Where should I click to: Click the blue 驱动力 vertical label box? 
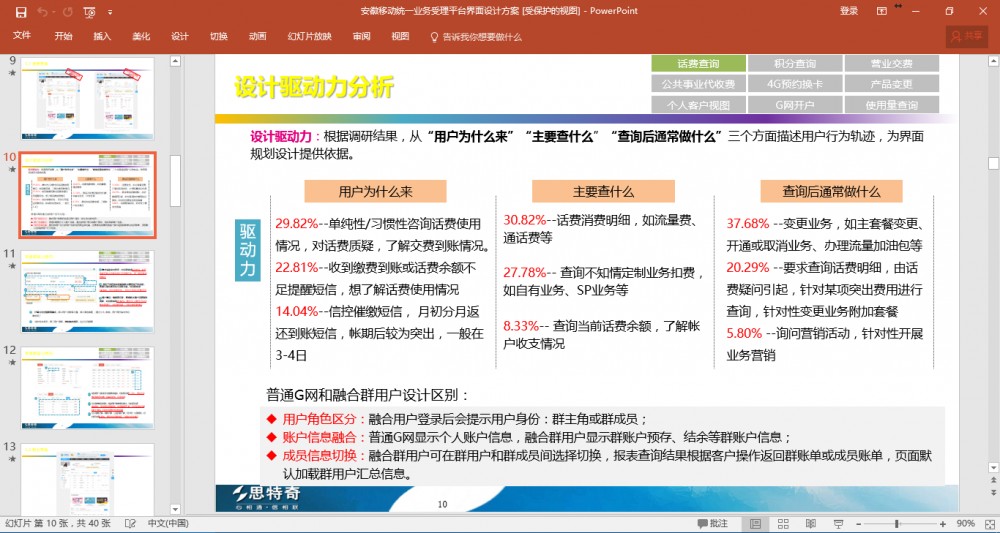tap(247, 249)
